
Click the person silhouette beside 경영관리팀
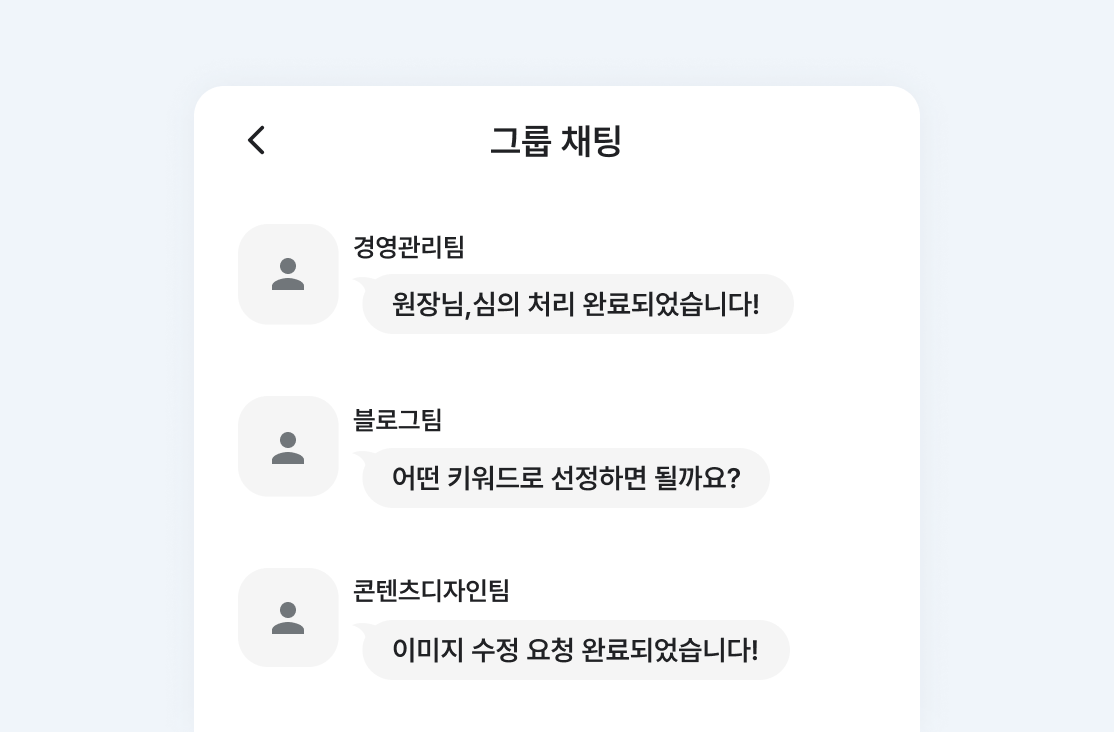[x=288, y=274]
